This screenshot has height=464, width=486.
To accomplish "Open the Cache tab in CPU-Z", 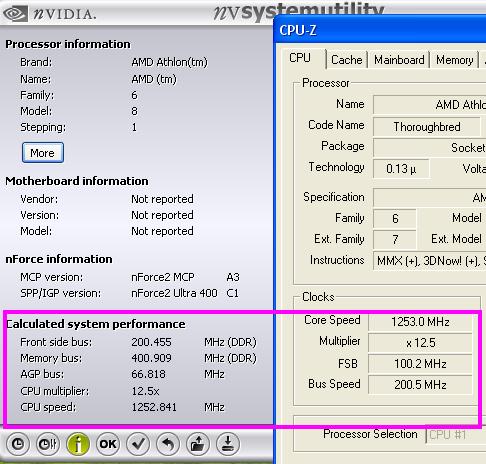I will click(347, 60).
